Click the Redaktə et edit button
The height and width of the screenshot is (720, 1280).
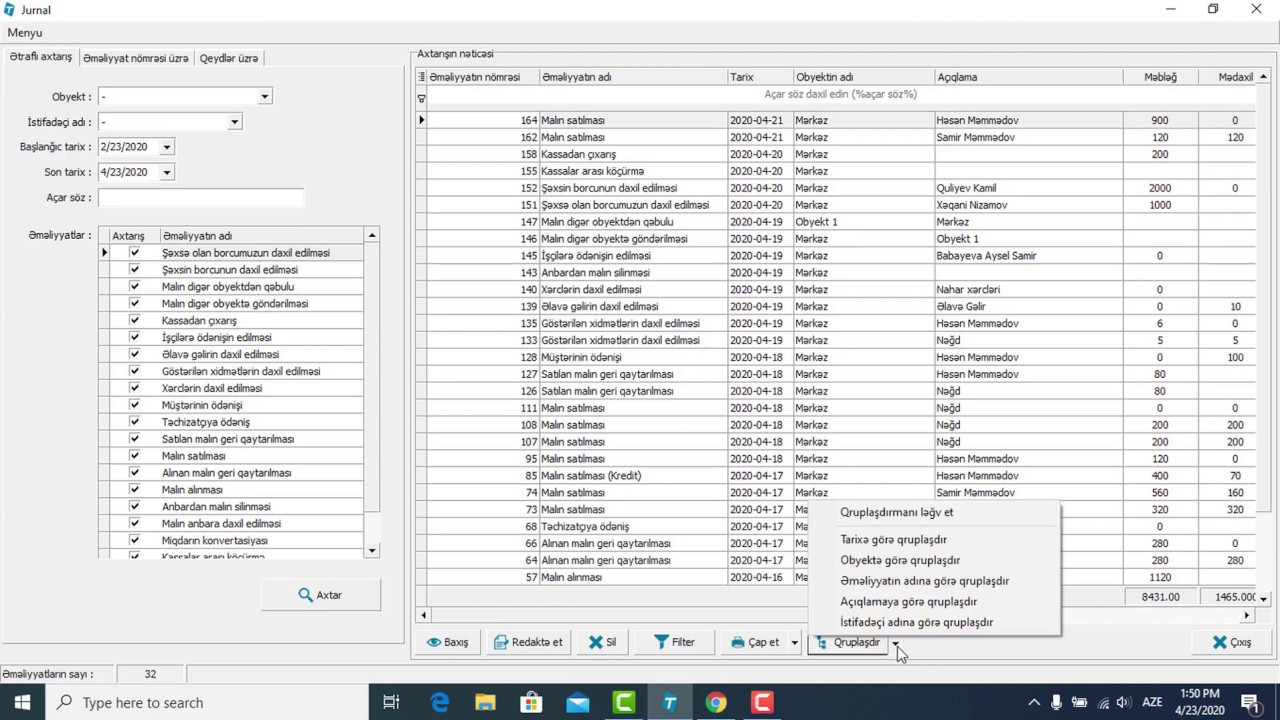[528, 642]
